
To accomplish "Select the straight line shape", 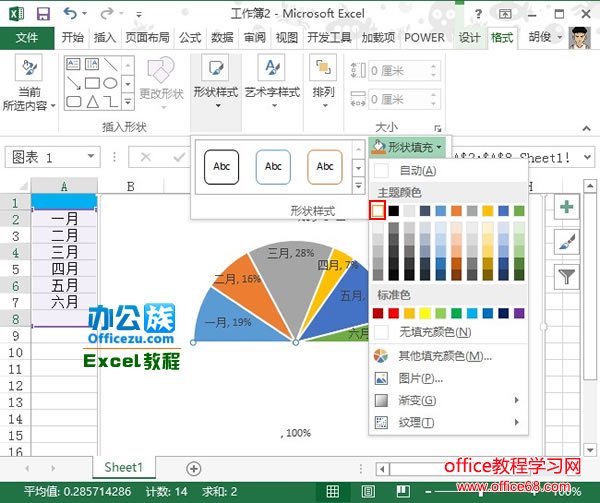I will (x=111, y=64).
